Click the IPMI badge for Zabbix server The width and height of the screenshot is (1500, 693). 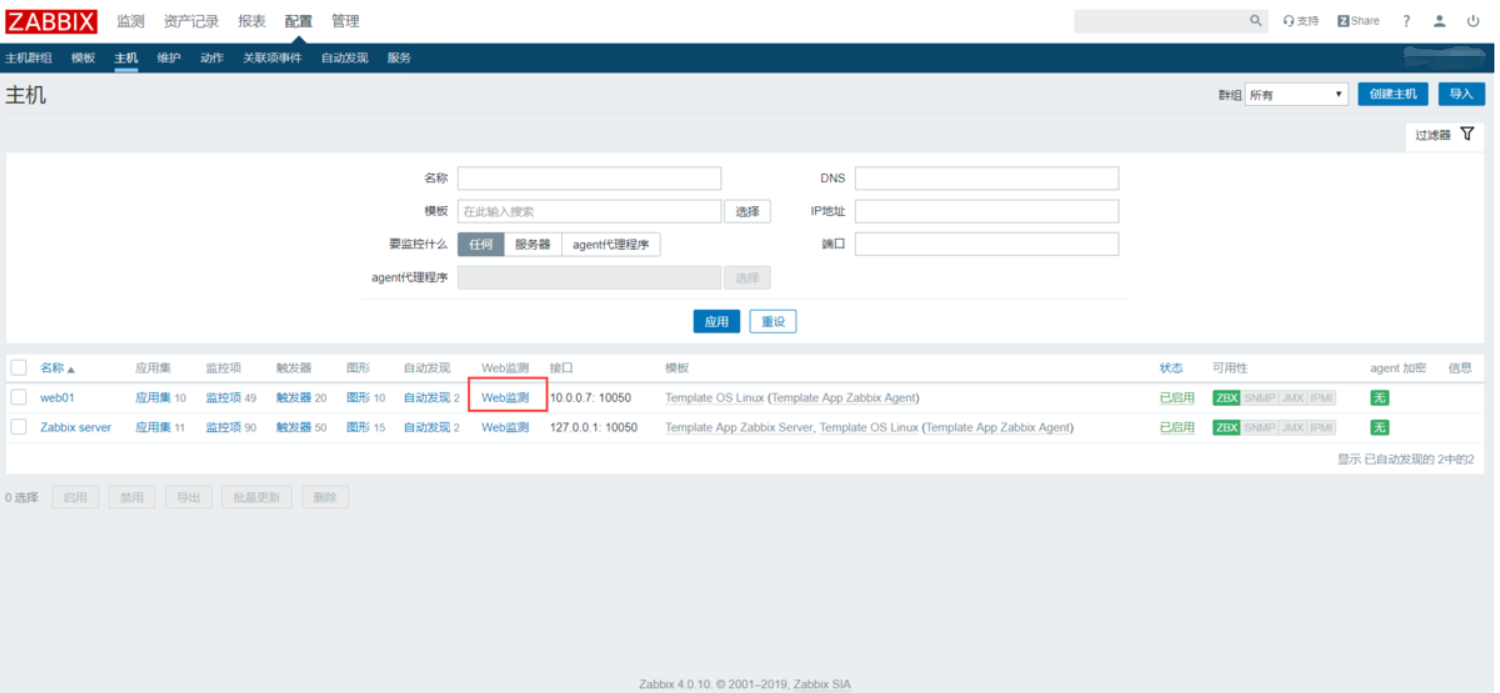click(x=1322, y=428)
